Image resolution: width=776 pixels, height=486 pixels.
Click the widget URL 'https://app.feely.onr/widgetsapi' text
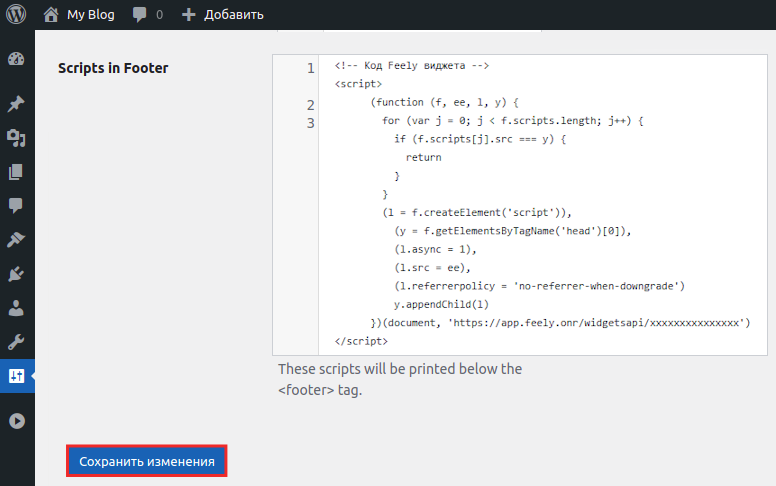tap(548, 323)
